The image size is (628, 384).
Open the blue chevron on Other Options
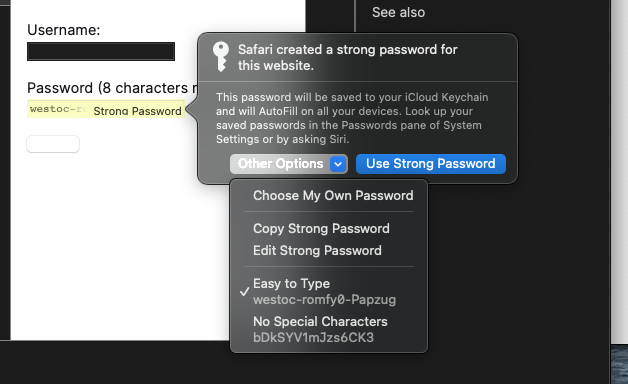pyautogui.click(x=338, y=164)
